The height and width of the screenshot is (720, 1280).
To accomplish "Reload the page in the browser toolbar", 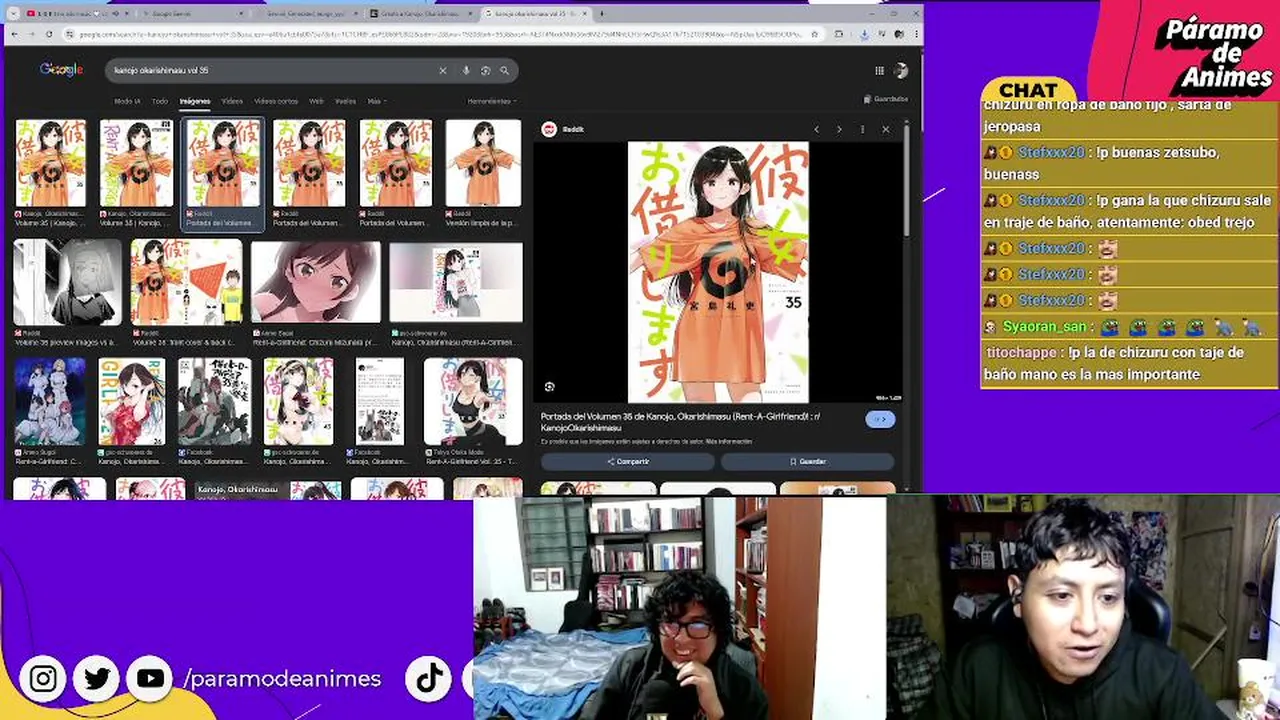I will pos(48,34).
